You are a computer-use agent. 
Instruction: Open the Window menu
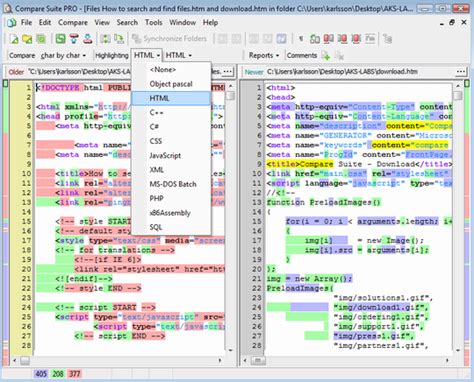pyautogui.click(x=182, y=22)
